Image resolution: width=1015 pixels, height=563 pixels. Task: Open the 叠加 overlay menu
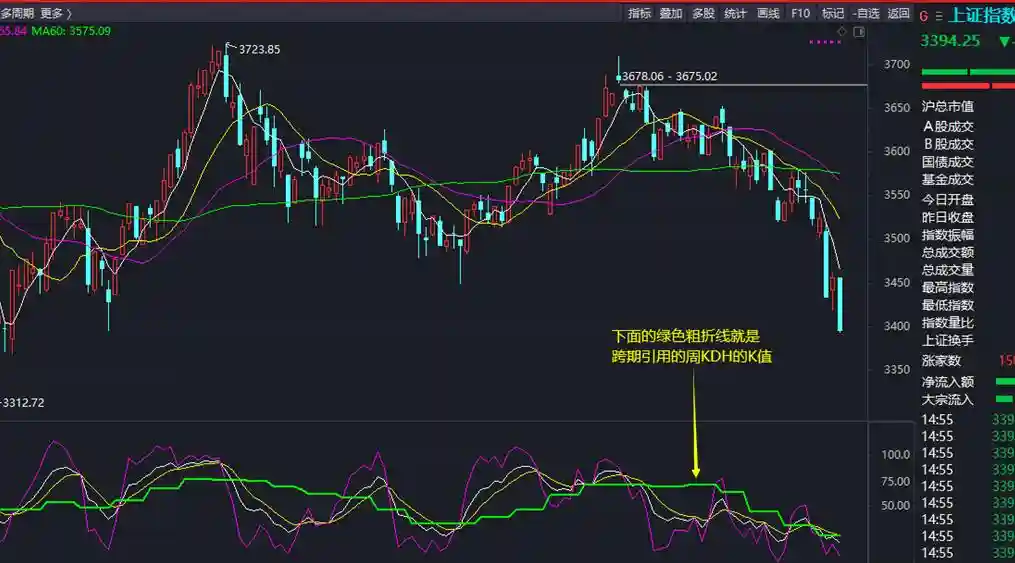671,13
